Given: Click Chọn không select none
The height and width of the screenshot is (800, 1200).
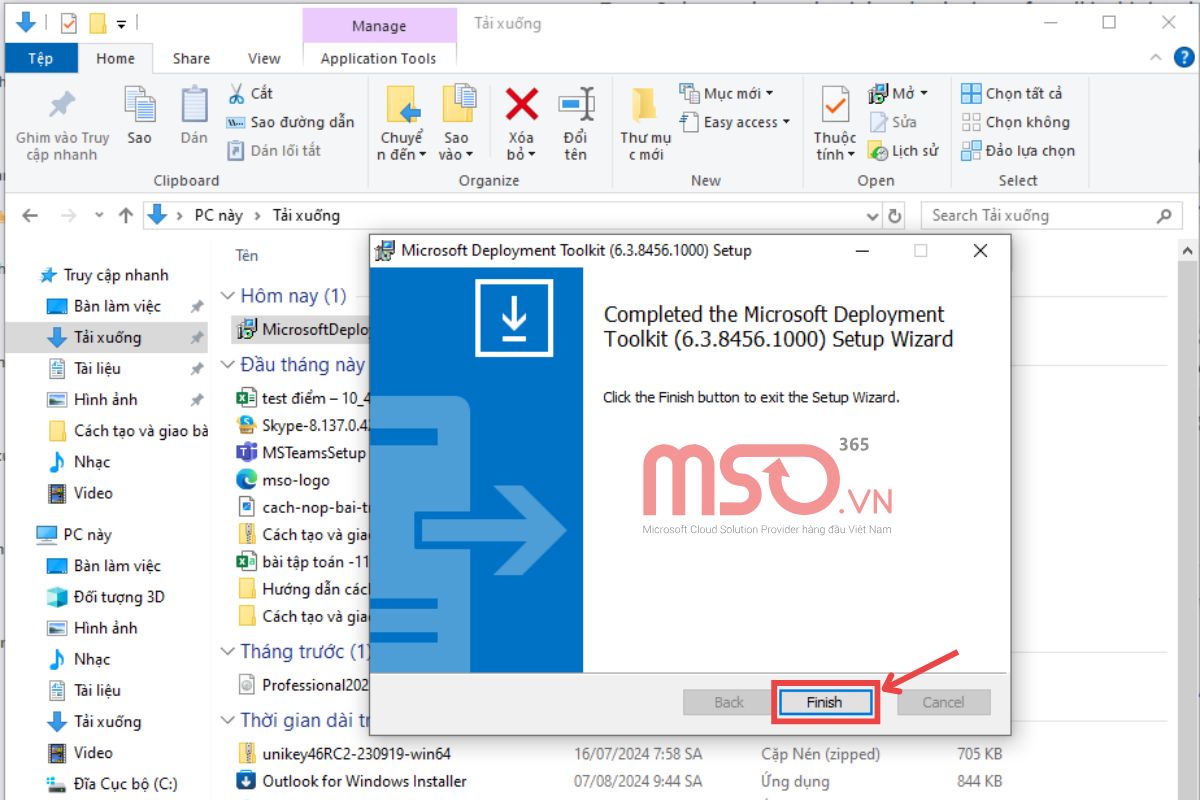Looking at the screenshot, I should coord(1015,122).
